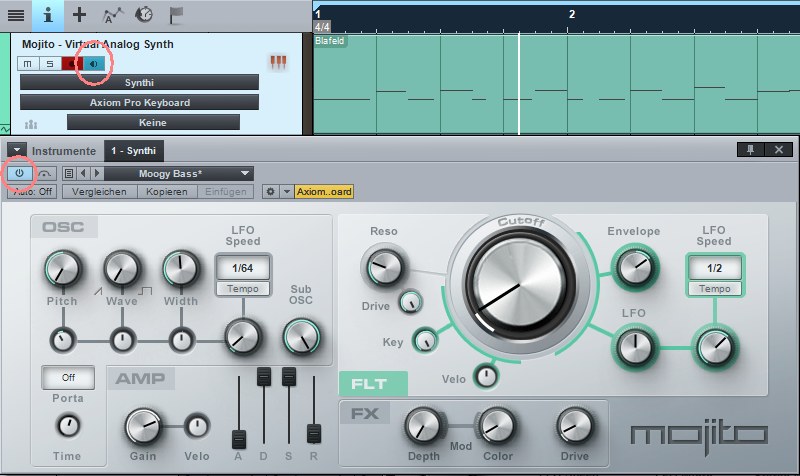
Task: Toggle the OSC LFO Tempo button
Action: pos(243,289)
